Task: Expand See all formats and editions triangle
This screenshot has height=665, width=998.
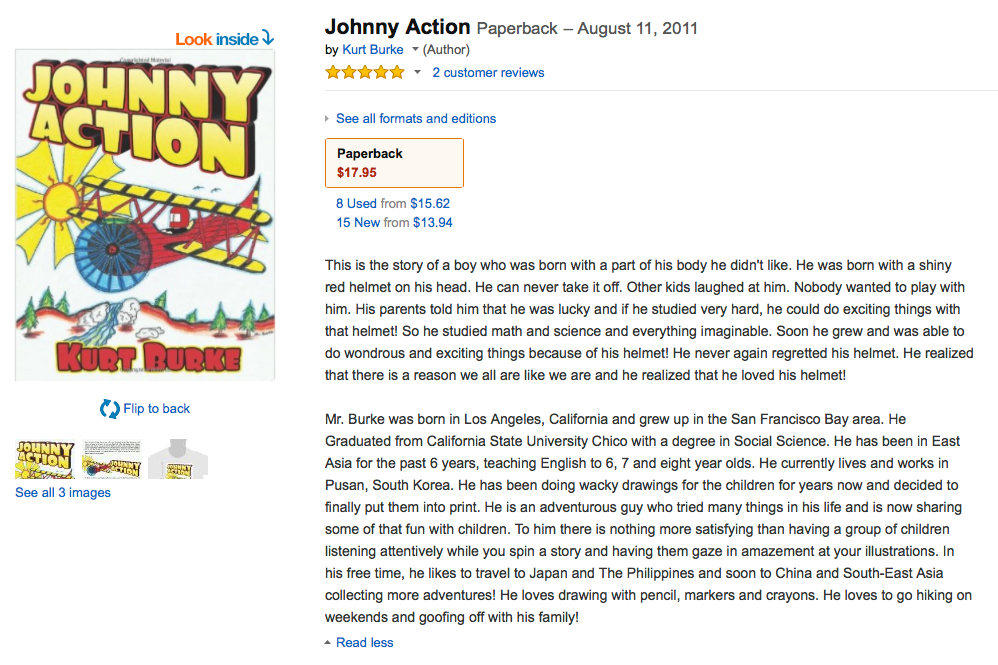Action: pos(327,118)
